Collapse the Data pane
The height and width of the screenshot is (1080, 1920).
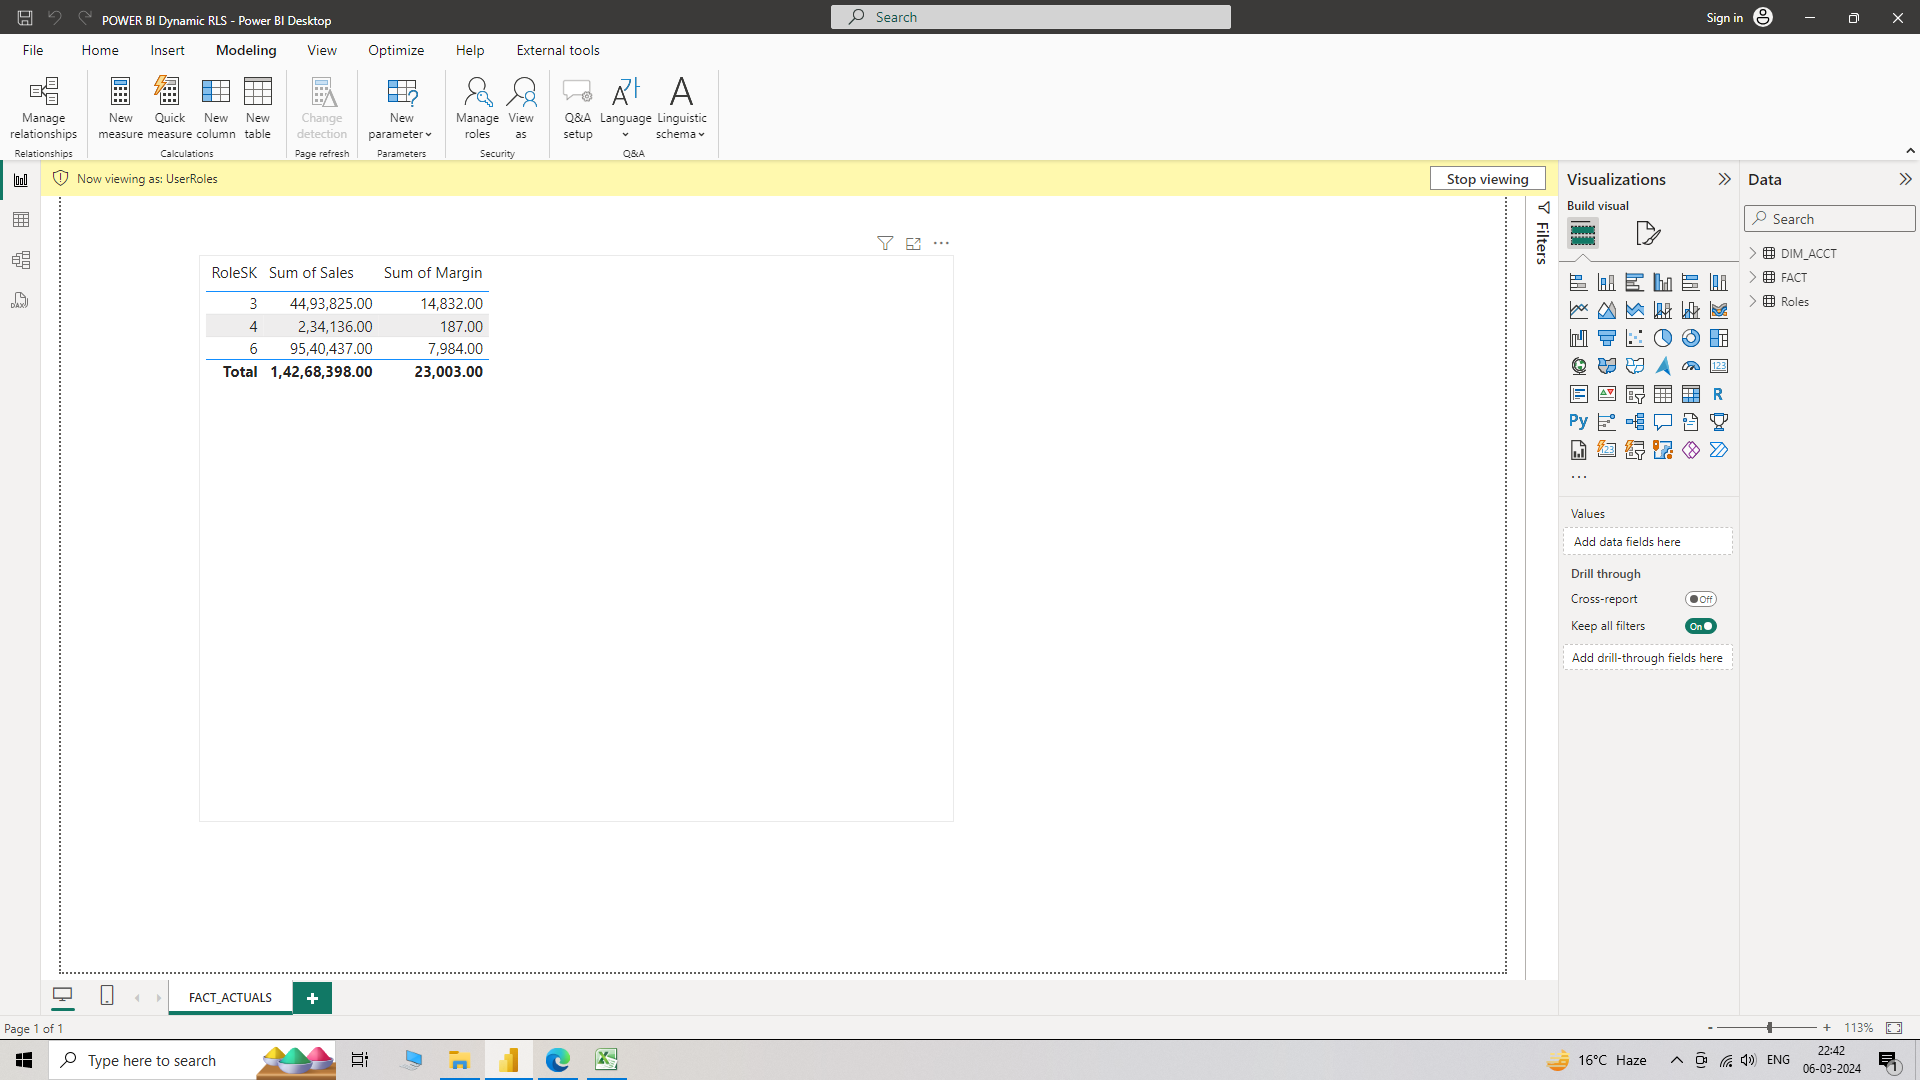tap(1905, 179)
